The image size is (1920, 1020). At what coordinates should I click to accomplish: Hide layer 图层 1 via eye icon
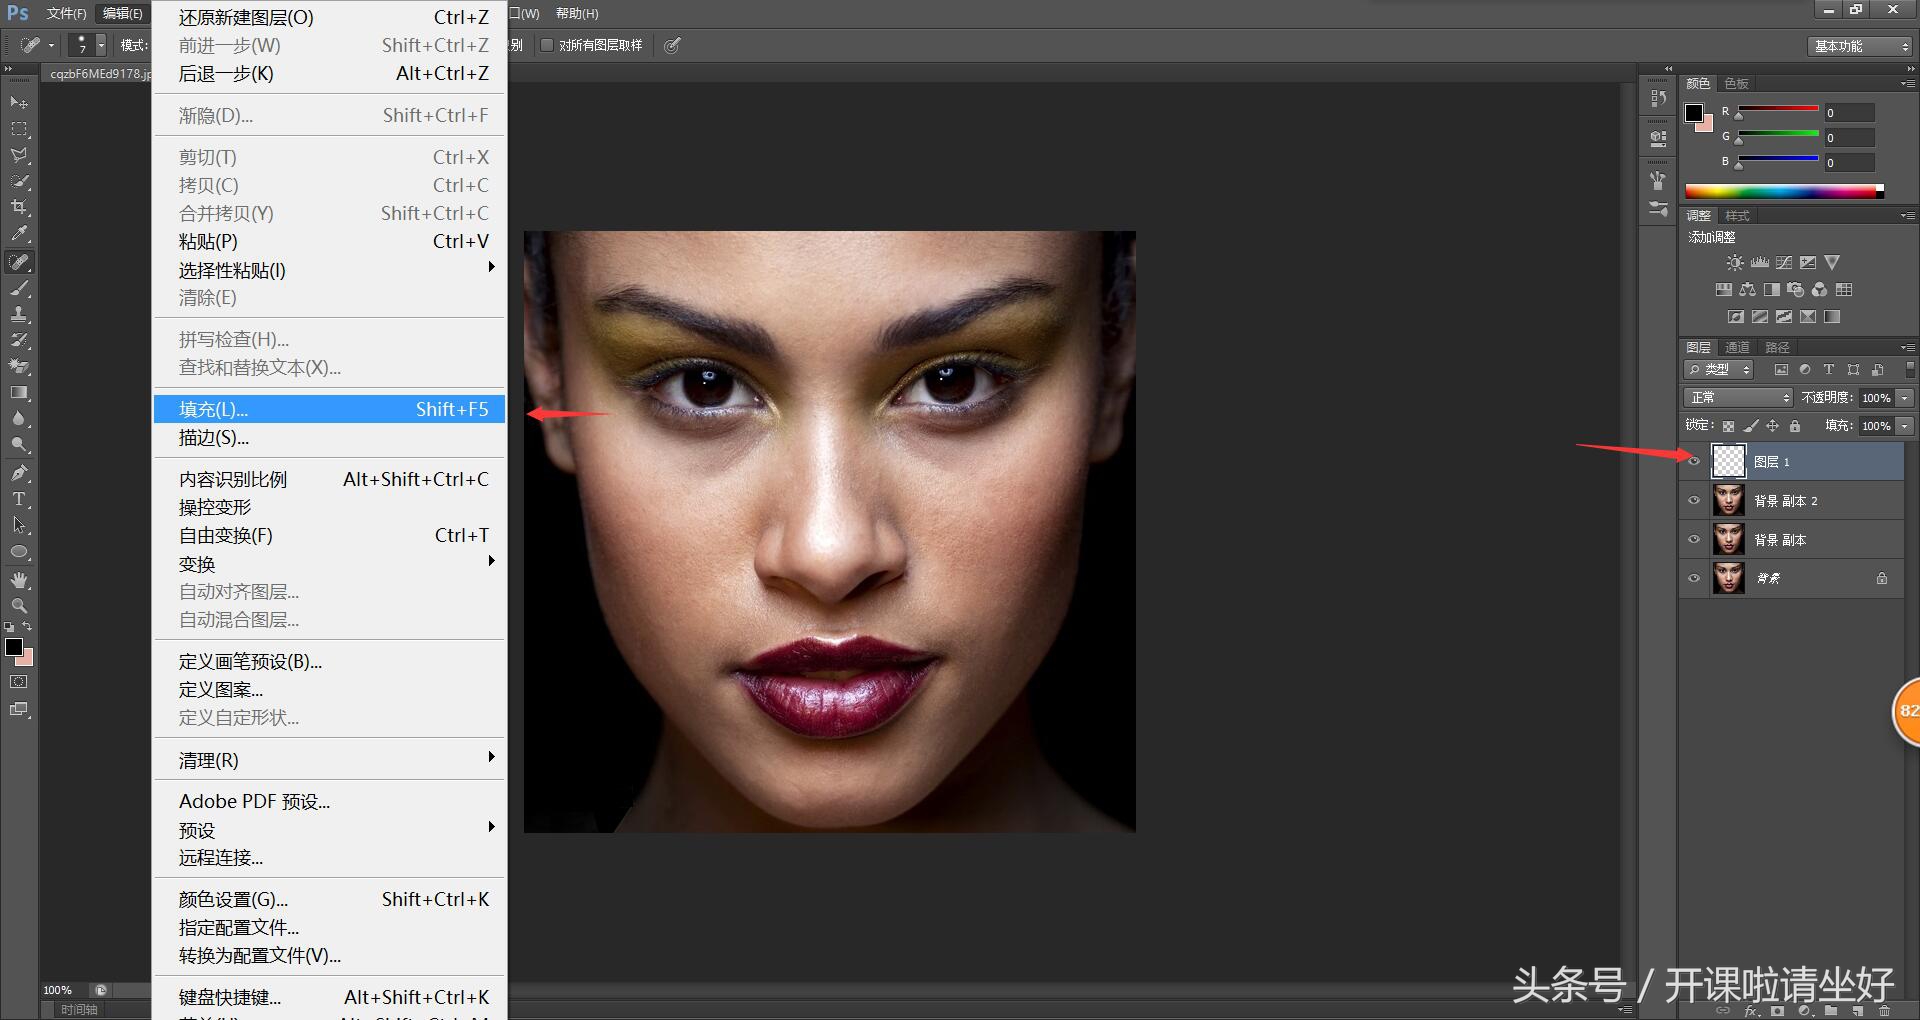click(x=1694, y=461)
